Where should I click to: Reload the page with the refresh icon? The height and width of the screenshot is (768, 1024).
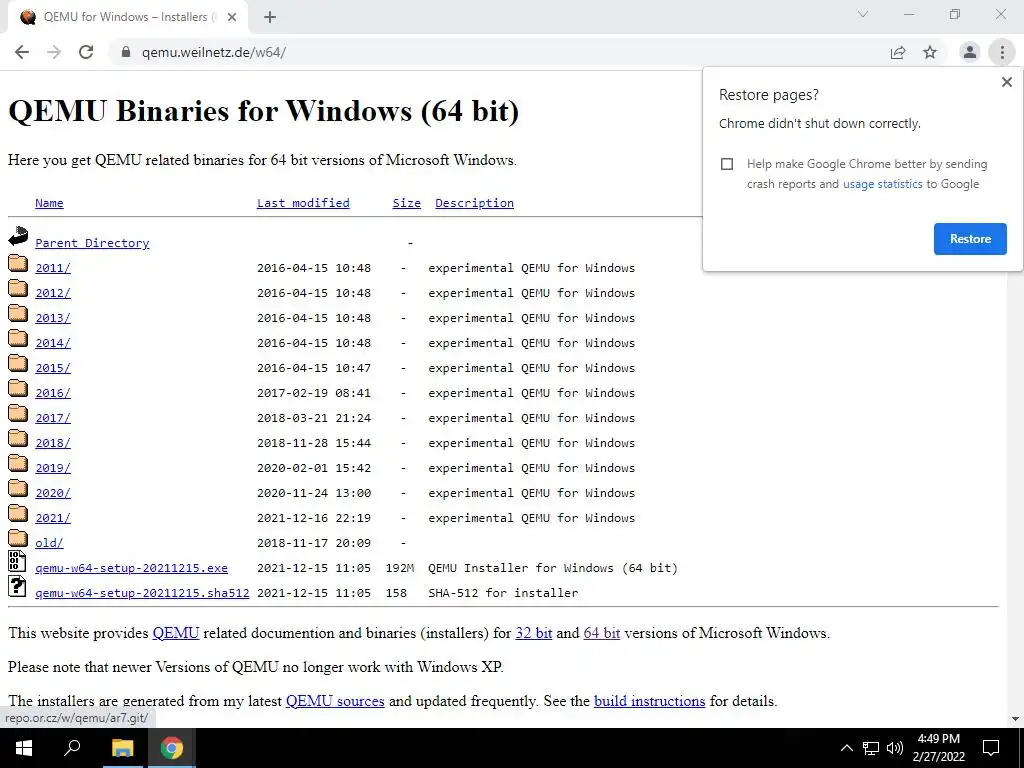[x=86, y=52]
